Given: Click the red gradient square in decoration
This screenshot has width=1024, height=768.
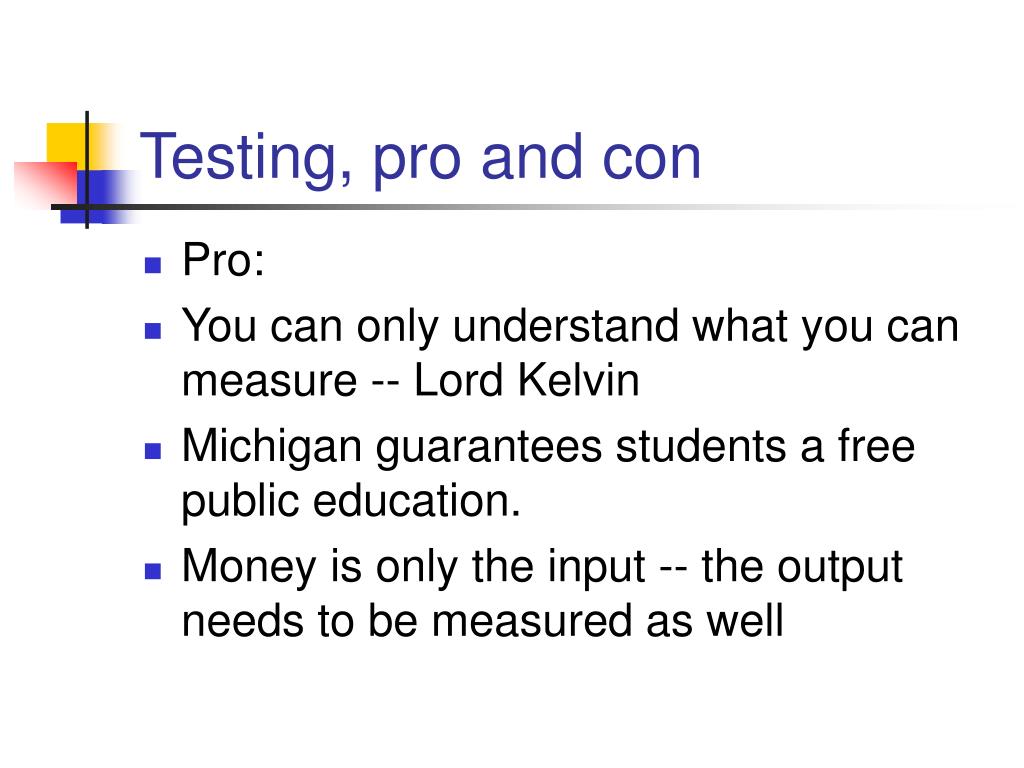Looking at the screenshot, I should tap(45, 184).
